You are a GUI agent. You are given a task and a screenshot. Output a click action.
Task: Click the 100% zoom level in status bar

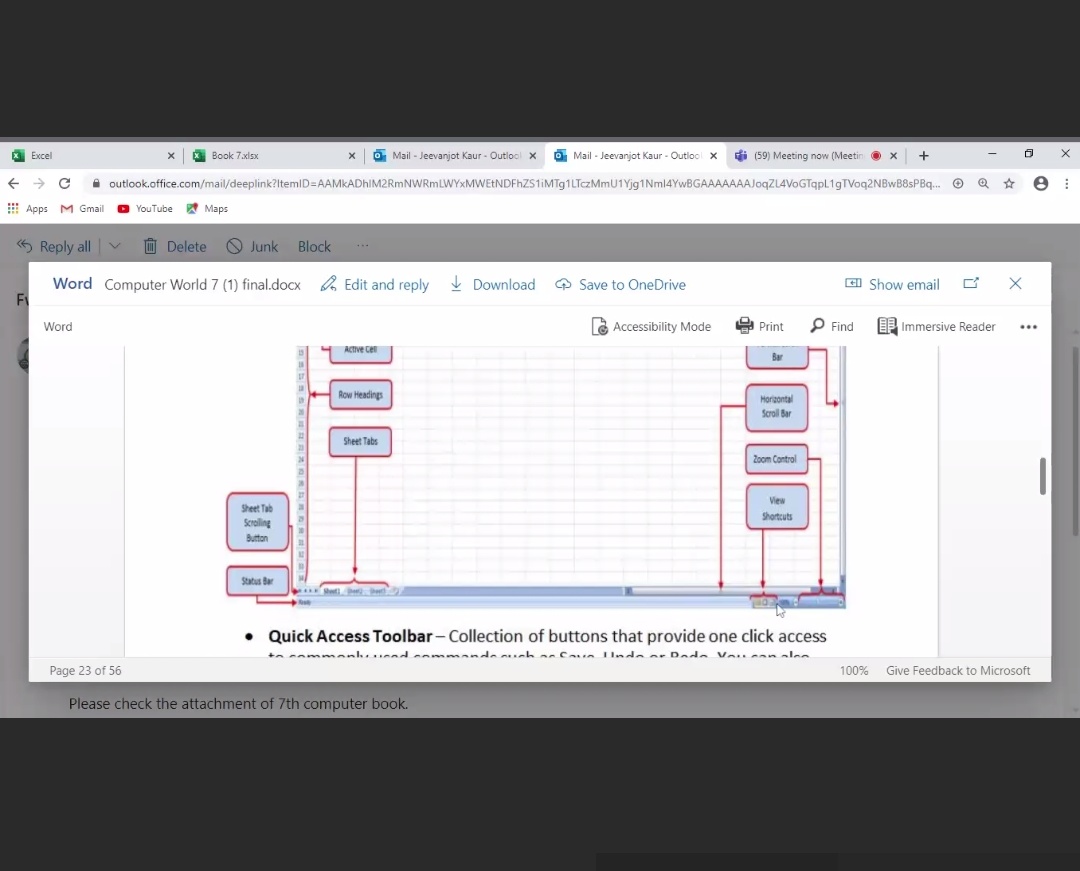(x=854, y=671)
